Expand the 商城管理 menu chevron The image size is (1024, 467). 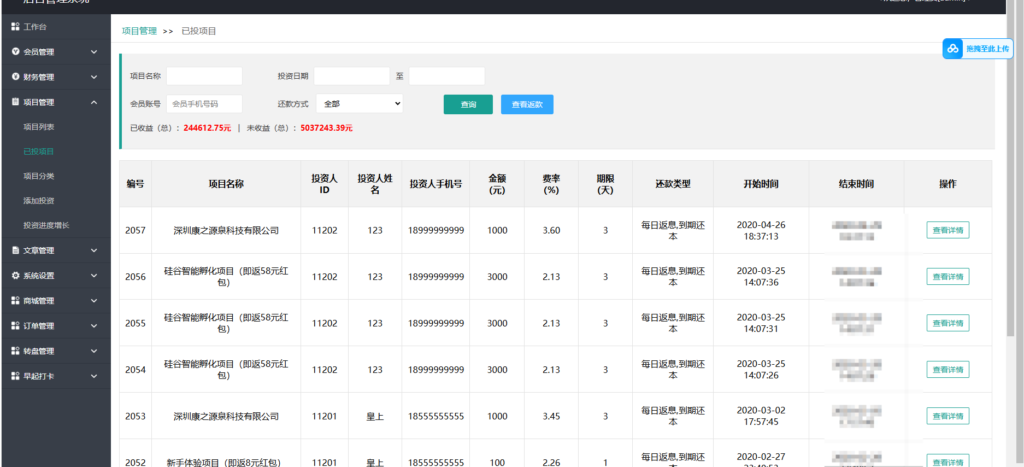tap(94, 300)
